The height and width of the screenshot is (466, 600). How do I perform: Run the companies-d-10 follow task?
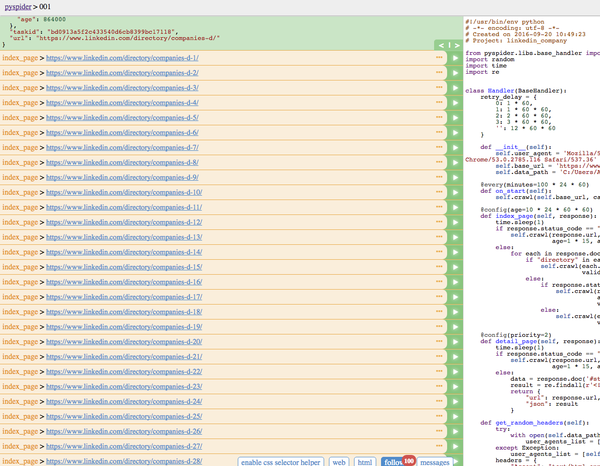[455, 192]
